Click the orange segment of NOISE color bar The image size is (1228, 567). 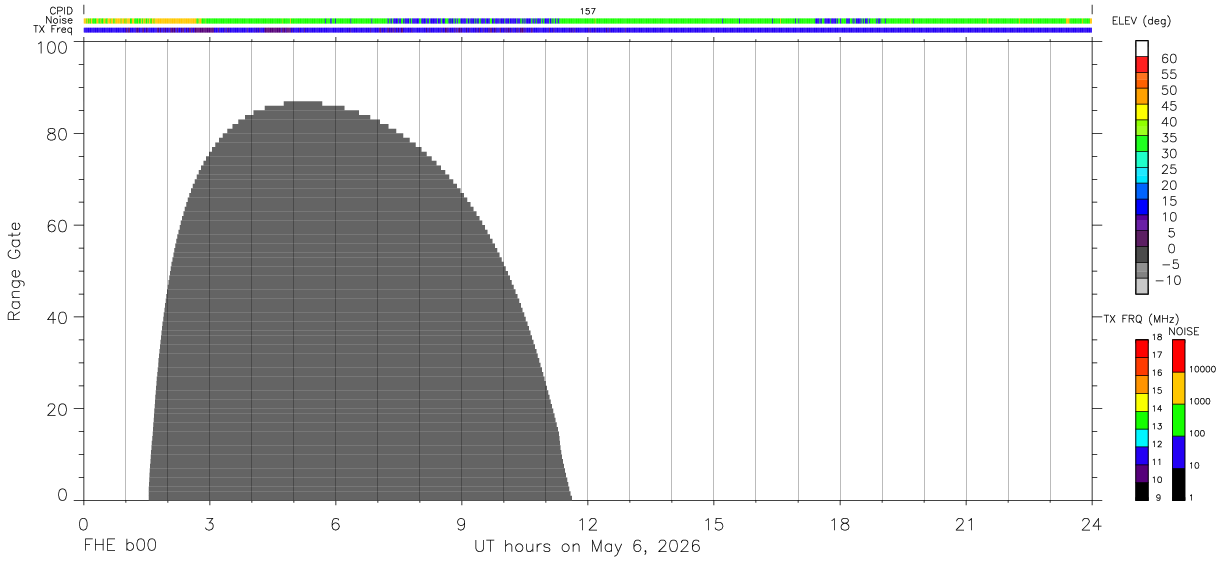1179,388
